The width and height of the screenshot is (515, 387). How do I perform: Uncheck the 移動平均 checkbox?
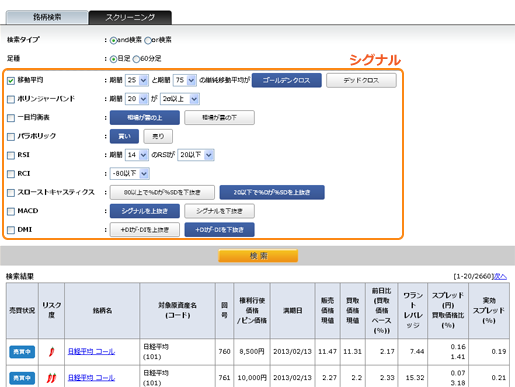coord(11,81)
